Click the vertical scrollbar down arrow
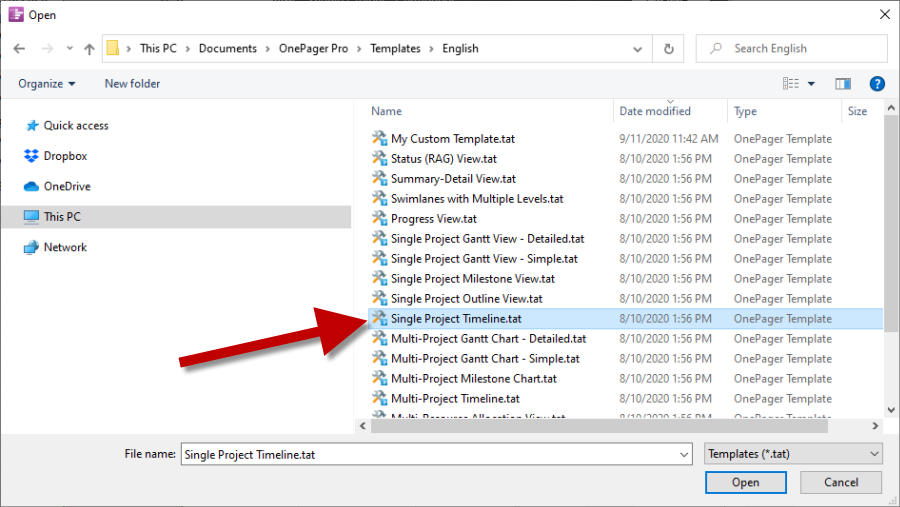The height and width of the screenshot is (507, 900). click(891, 410)
